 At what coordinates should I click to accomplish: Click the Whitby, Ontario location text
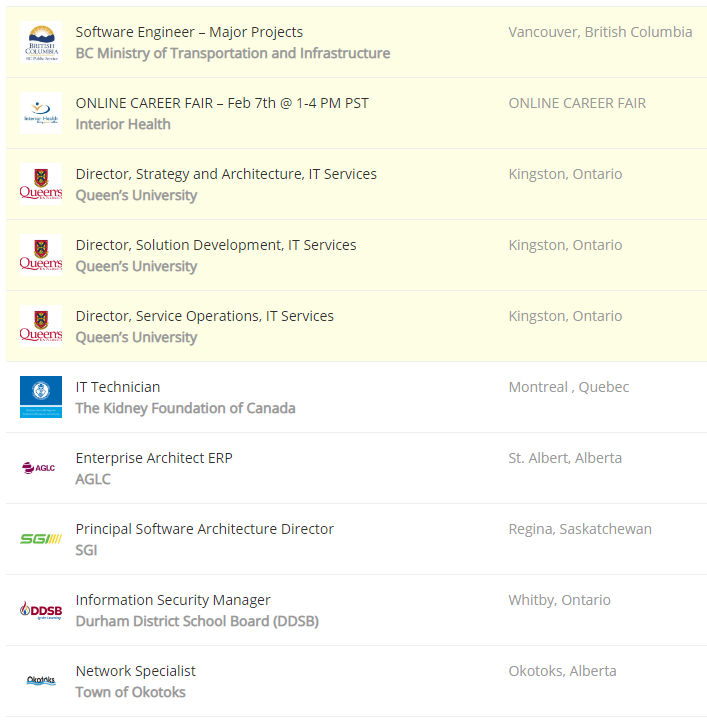pos(559,600)
